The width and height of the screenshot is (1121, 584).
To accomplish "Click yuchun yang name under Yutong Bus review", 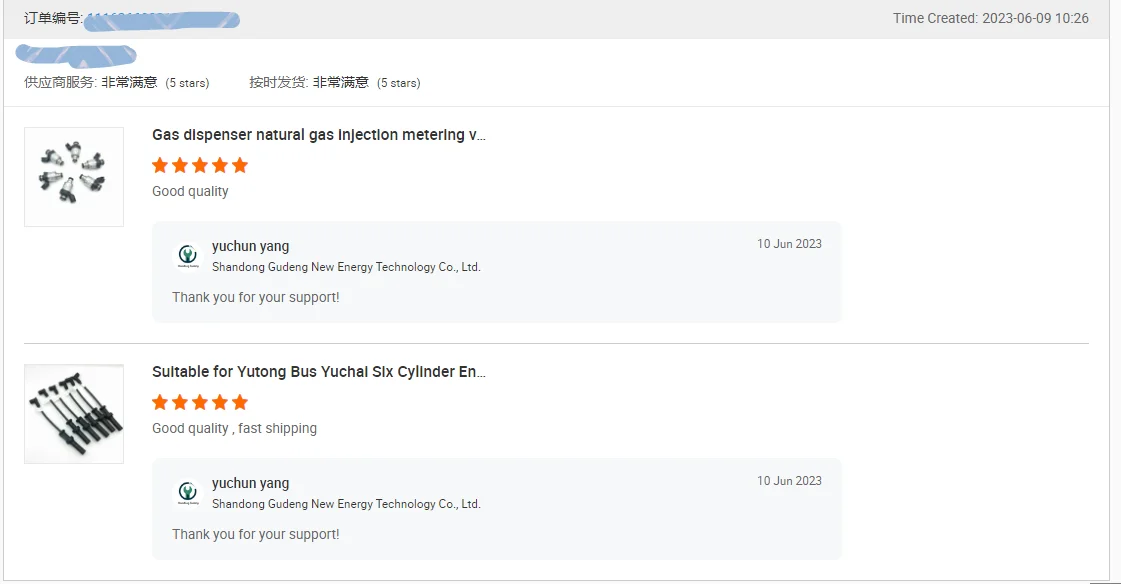I will (250, 483).
